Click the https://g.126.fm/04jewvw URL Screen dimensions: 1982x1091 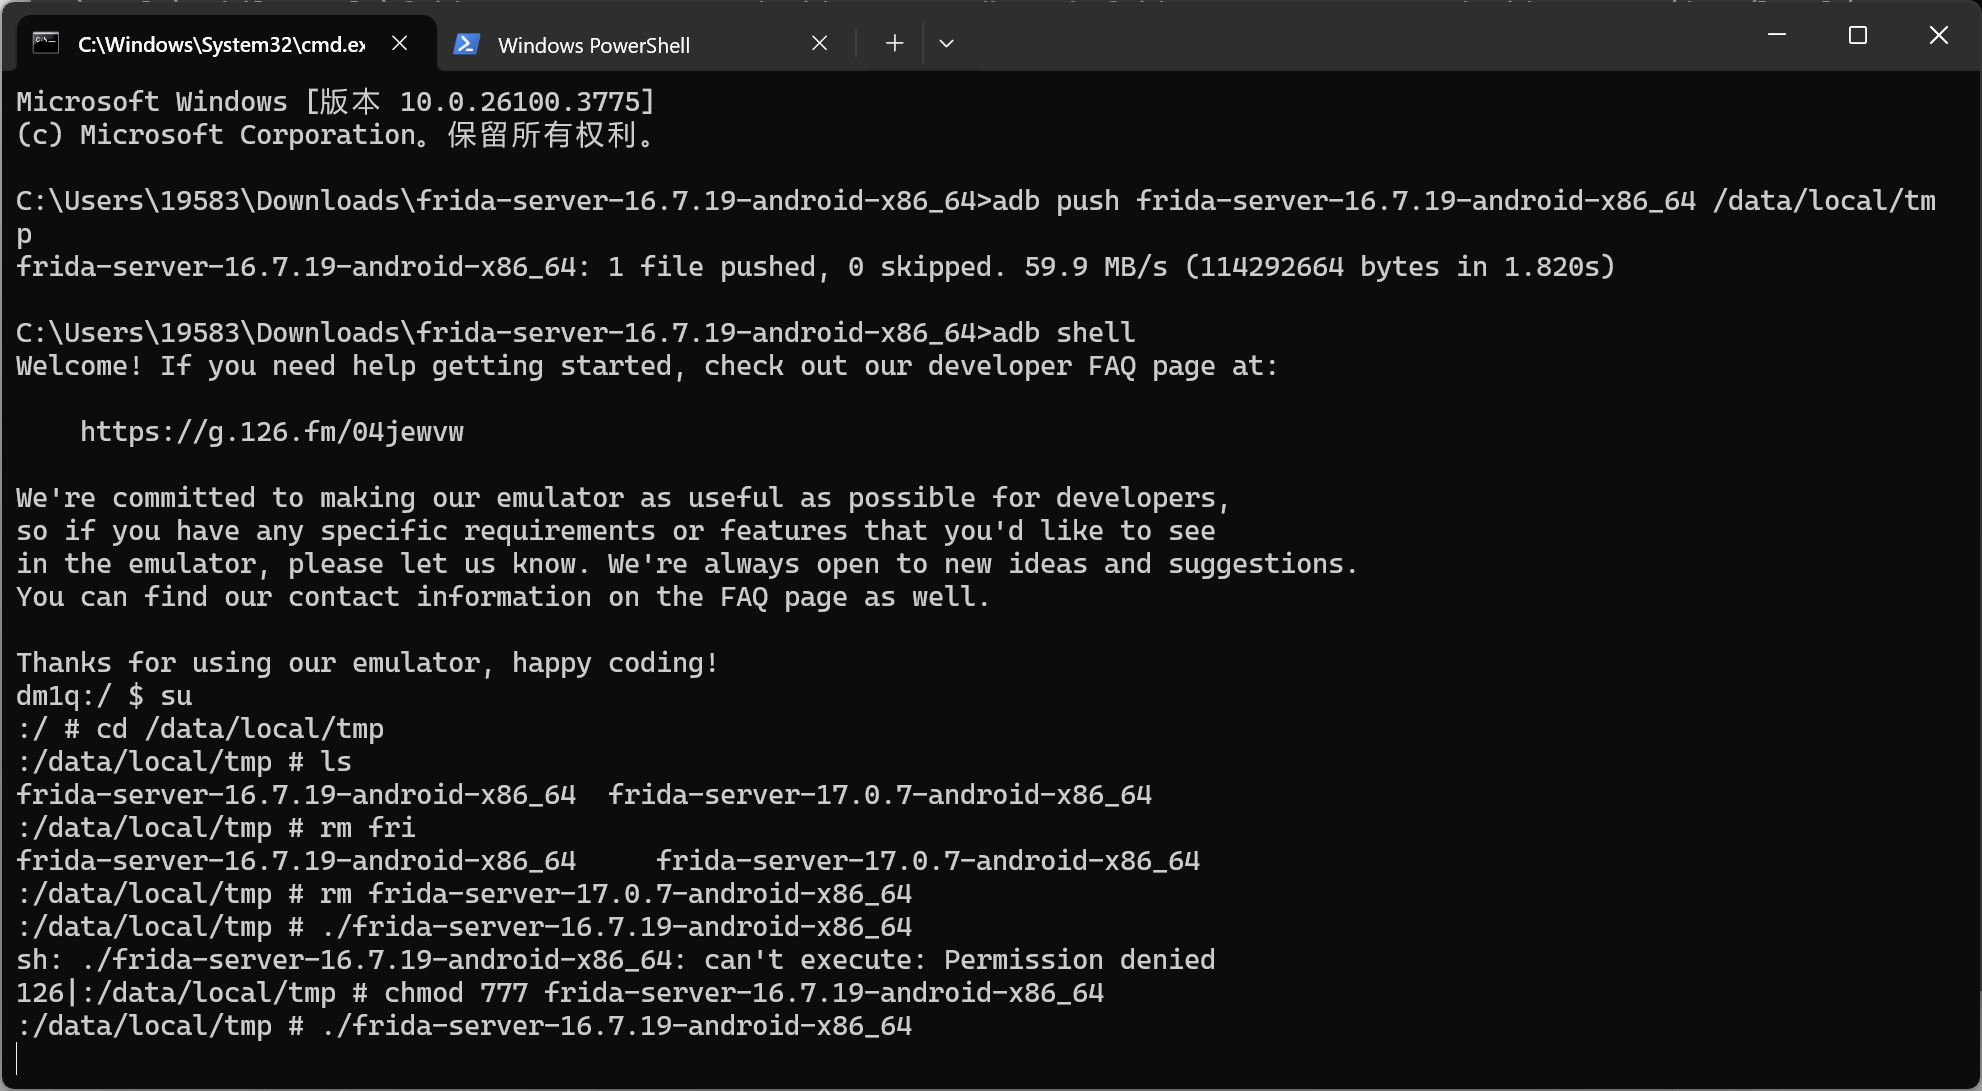pyautogui.click(x=272, y=432)
